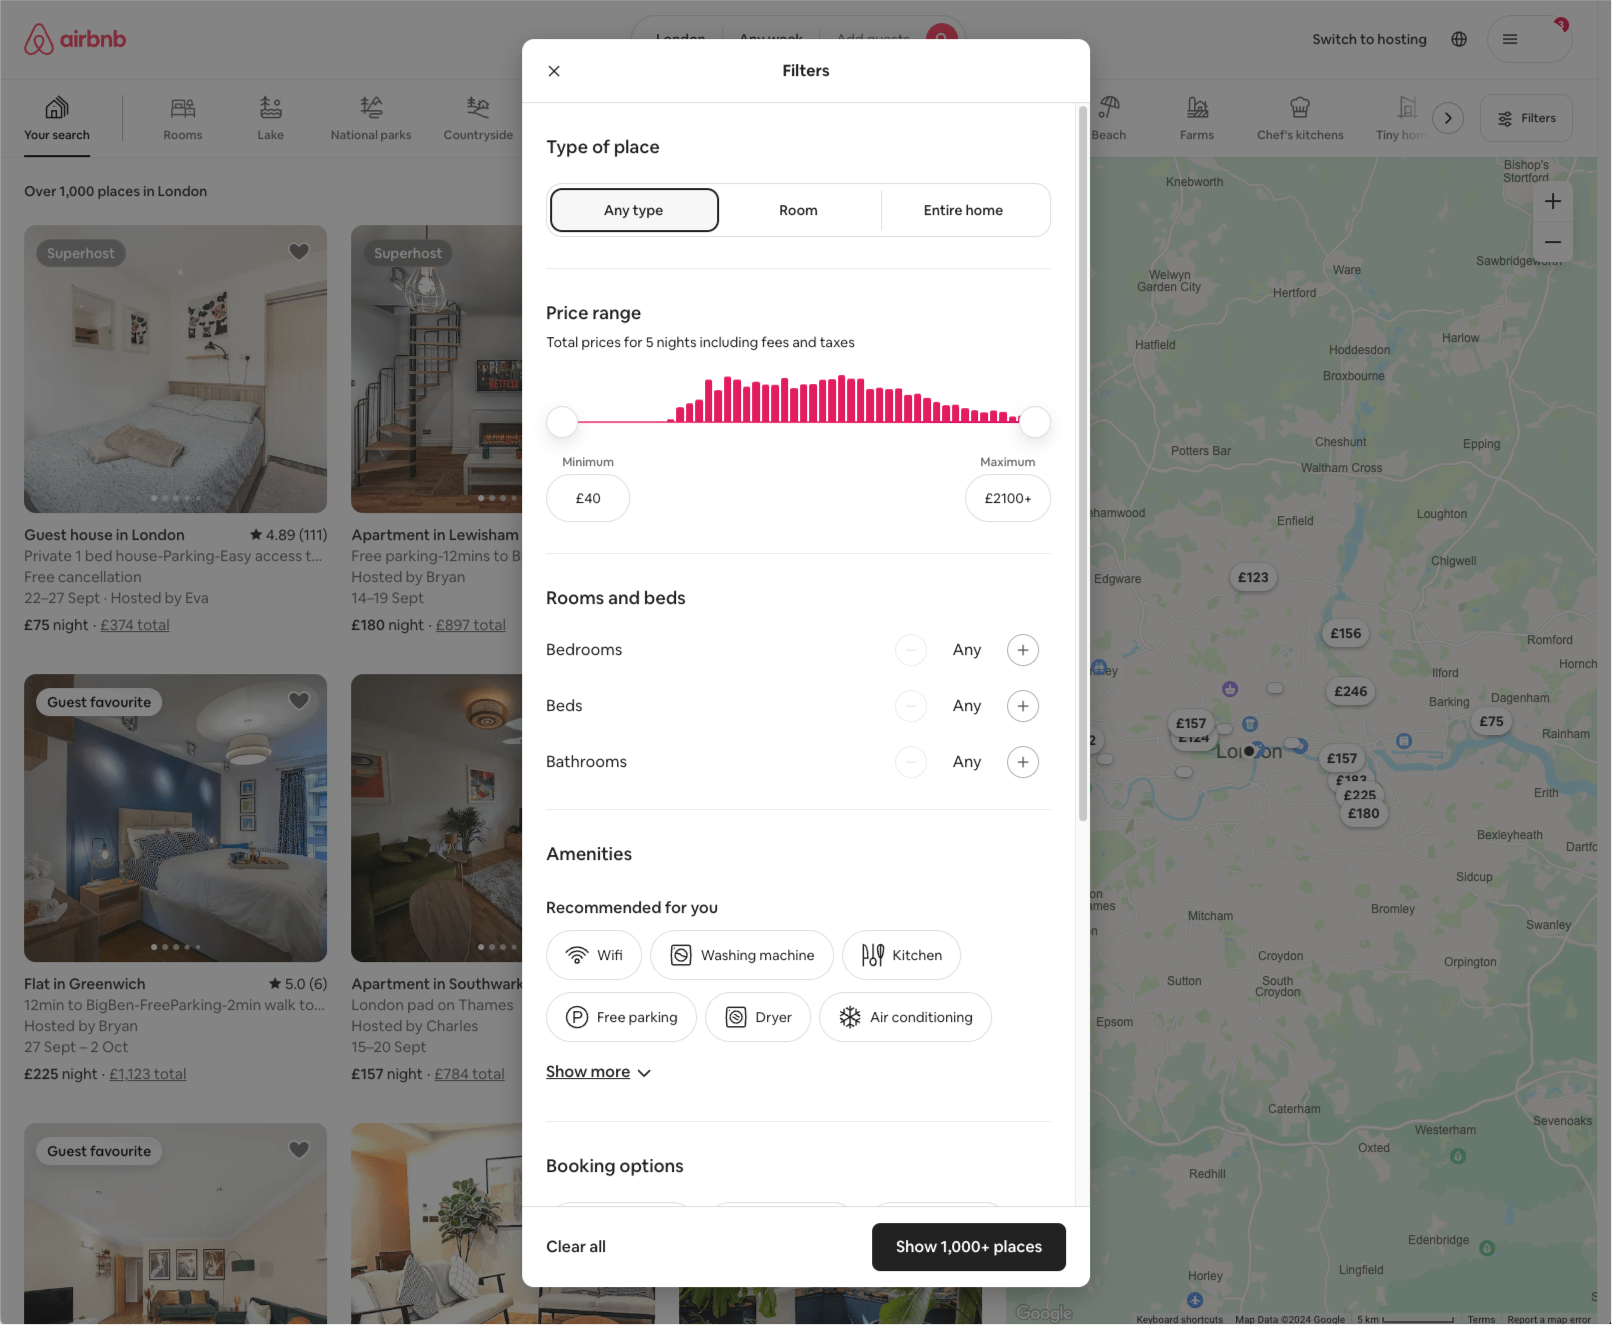
Task: Open the £1,123 total price breakdown
Action: click(x=148, y=1074)
